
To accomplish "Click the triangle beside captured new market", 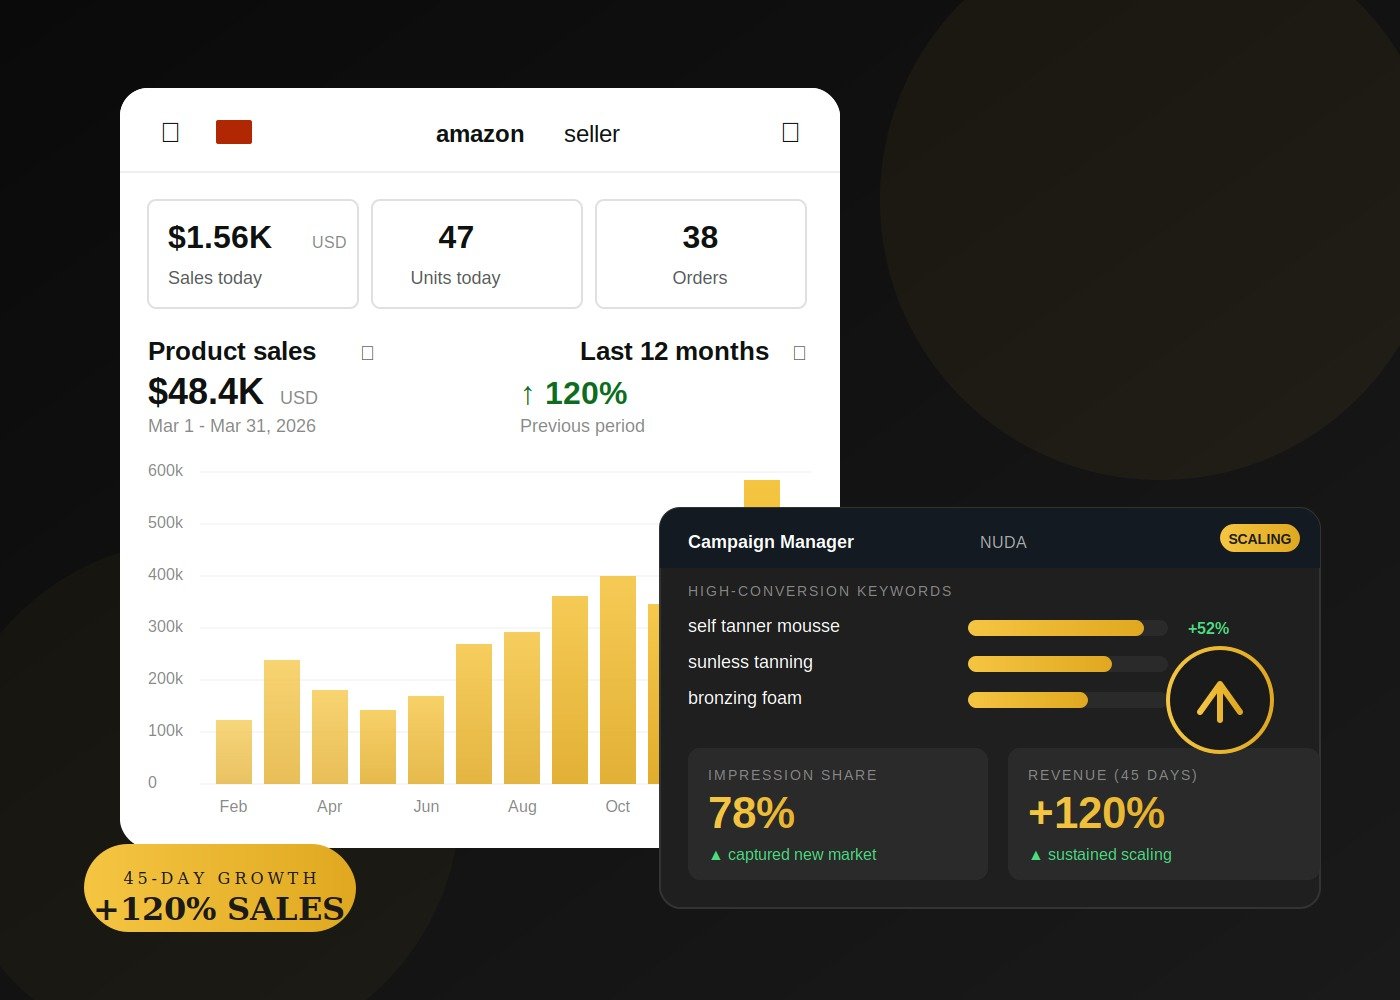I will pyautogui.click(x=715, y=855).
